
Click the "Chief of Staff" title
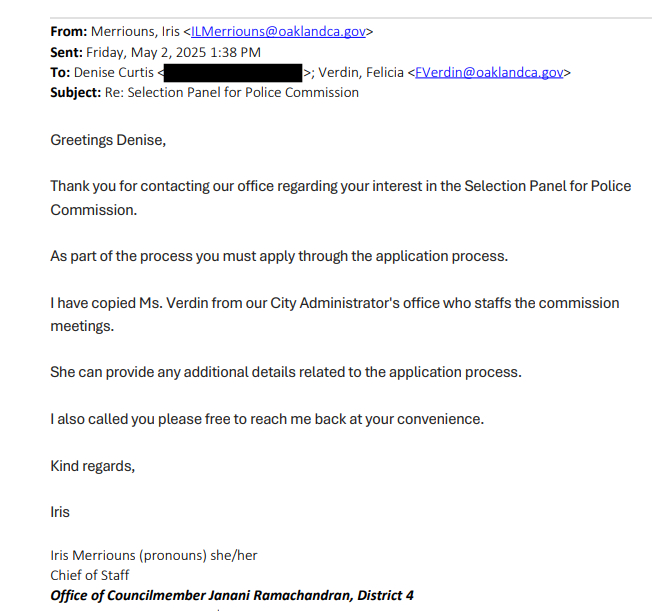[90, 575]
